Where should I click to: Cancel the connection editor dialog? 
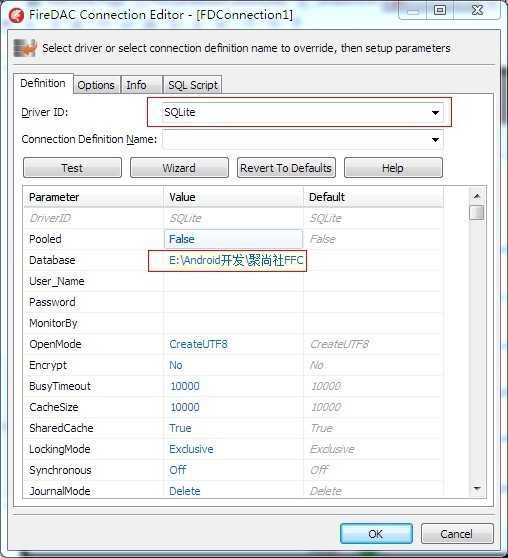click(x=457, y=533)
